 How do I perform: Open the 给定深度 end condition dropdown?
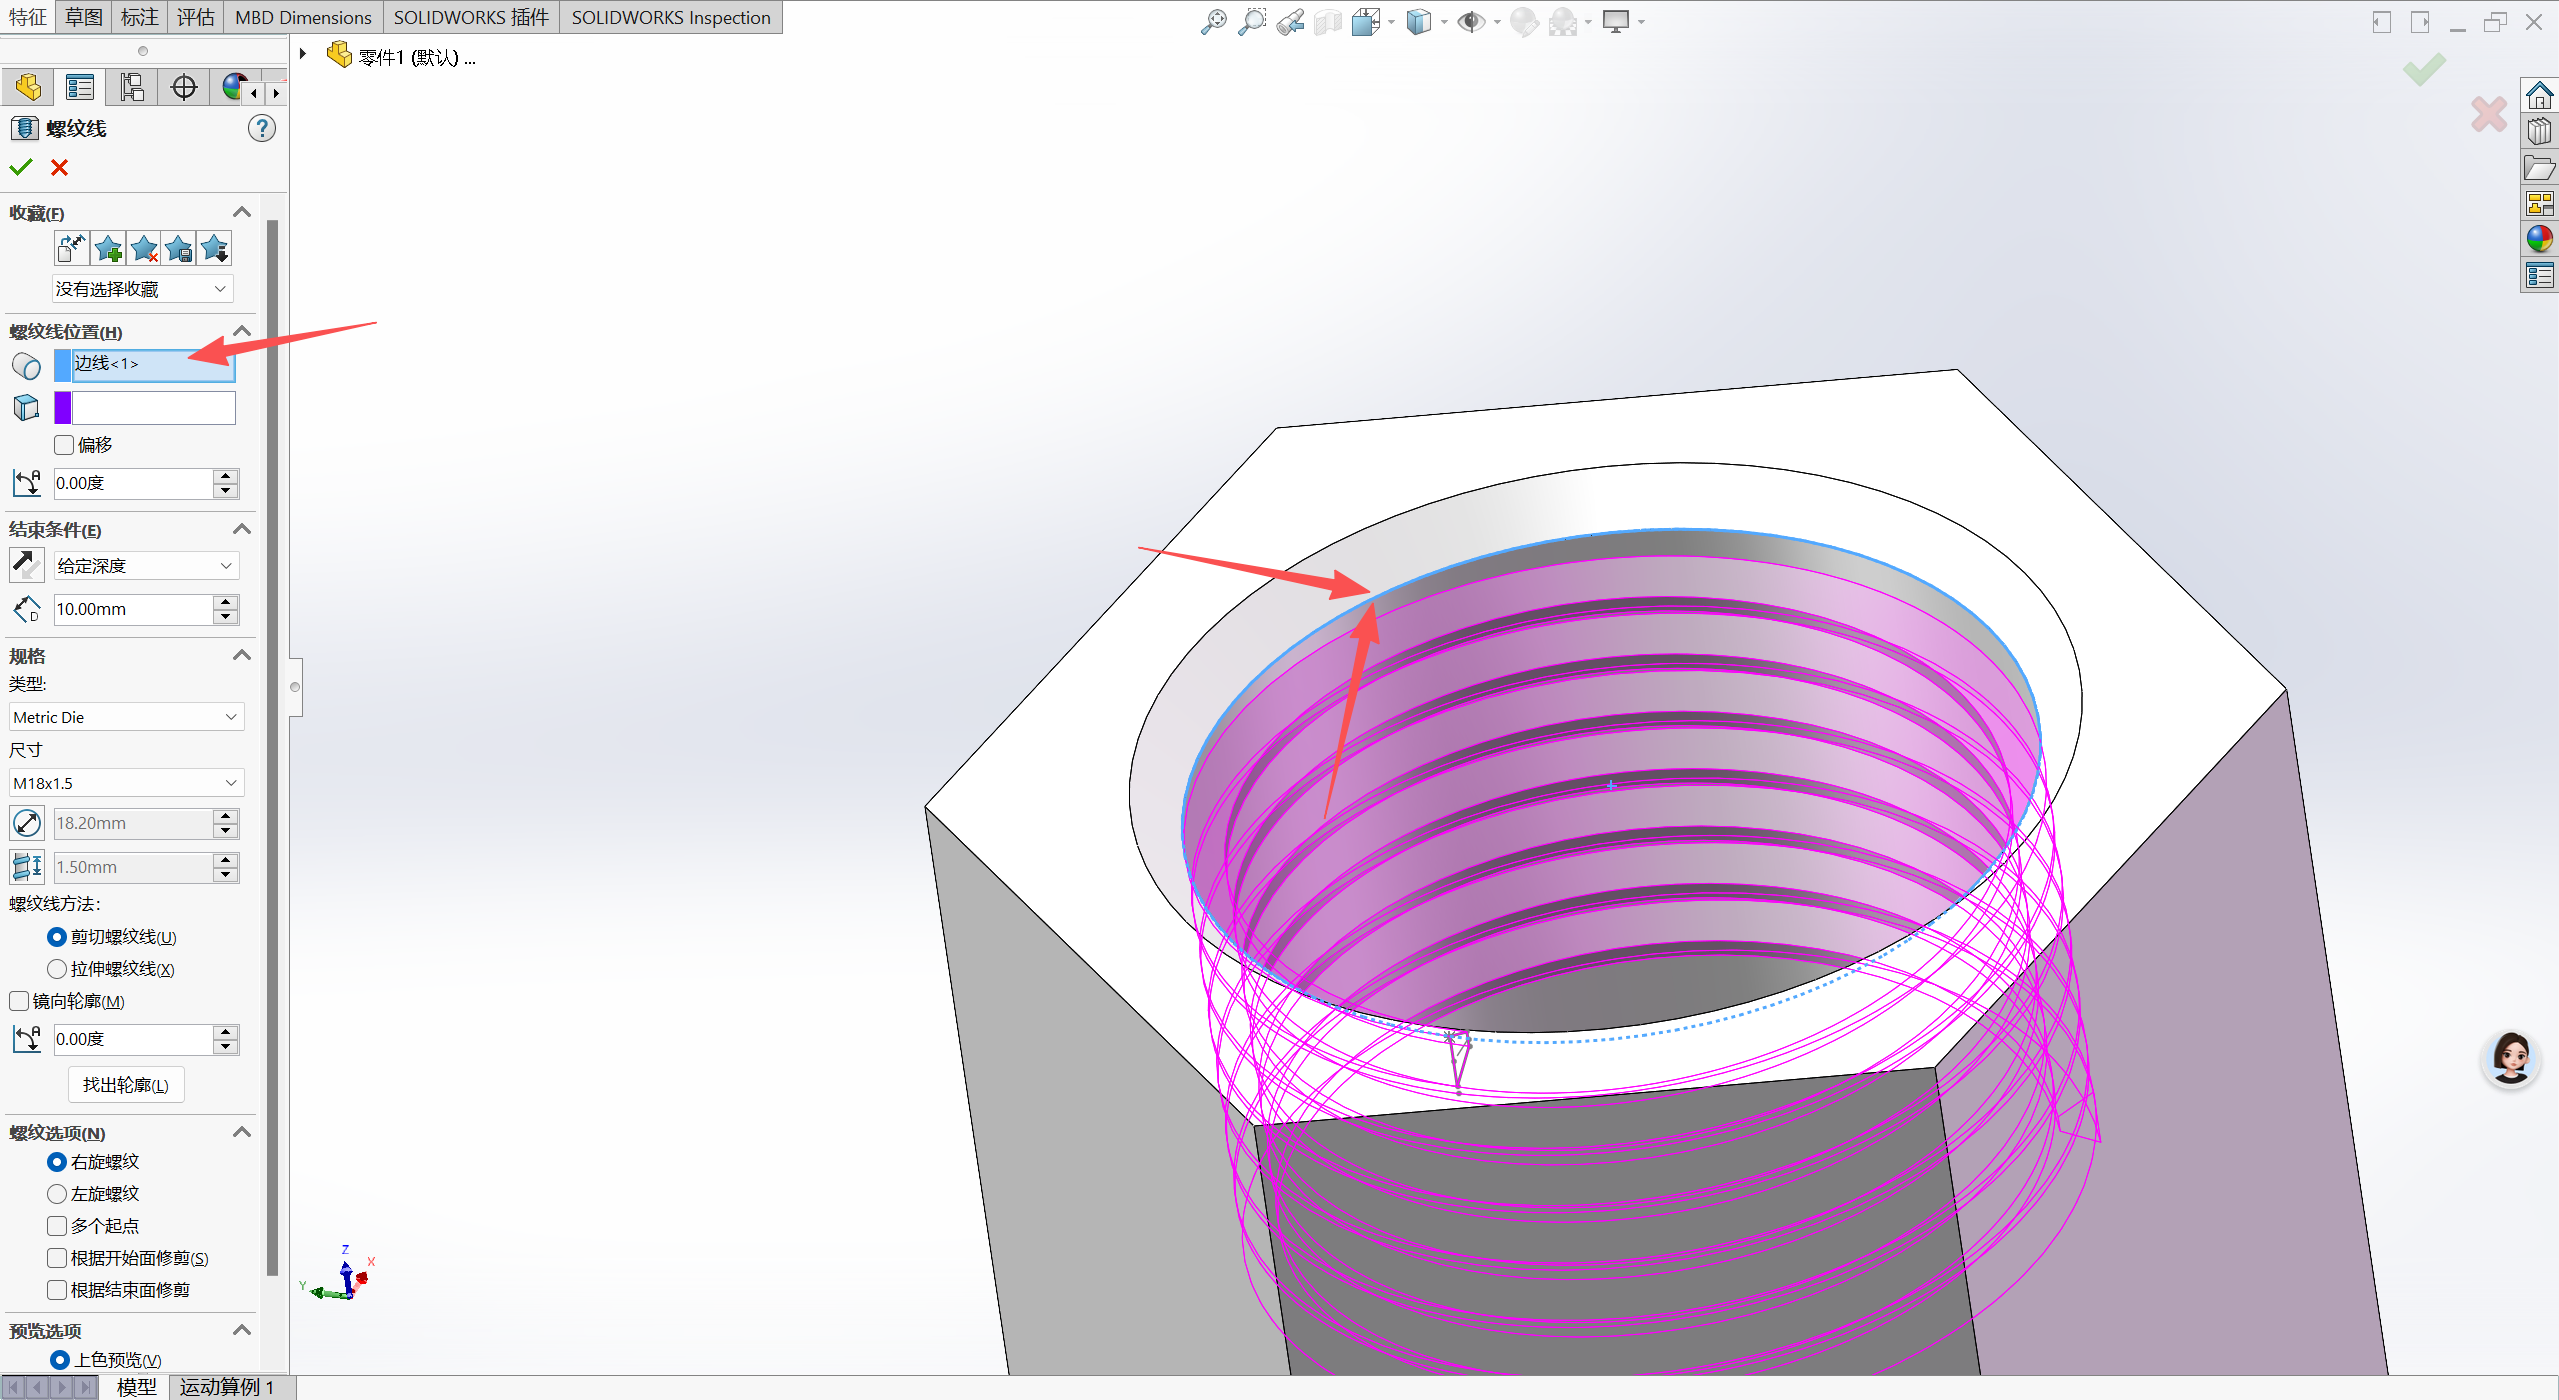(x=147, y=566)
